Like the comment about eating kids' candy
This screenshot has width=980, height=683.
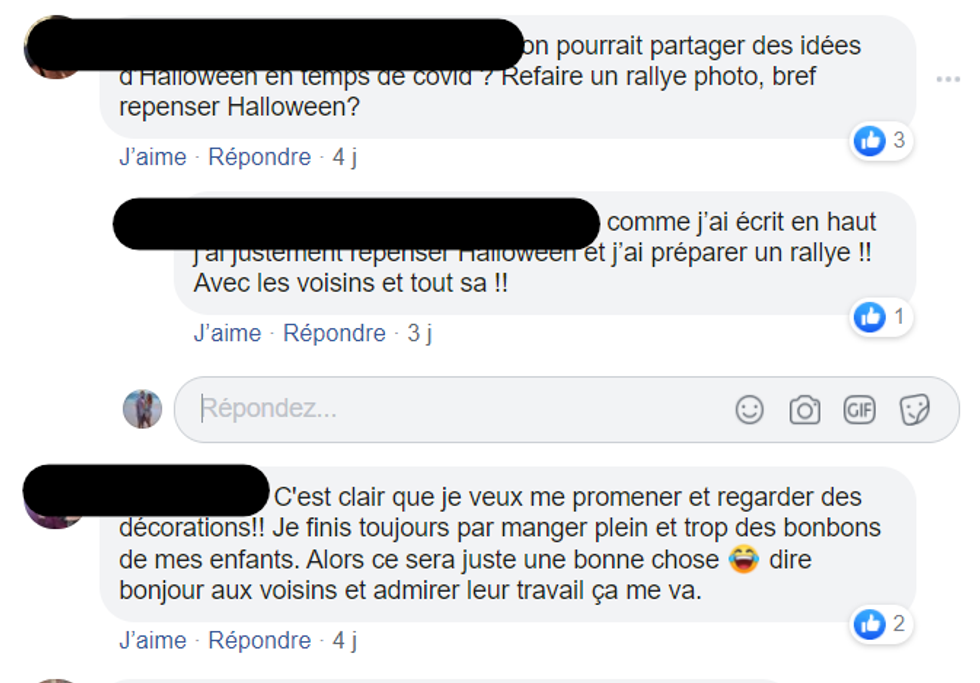152,641
